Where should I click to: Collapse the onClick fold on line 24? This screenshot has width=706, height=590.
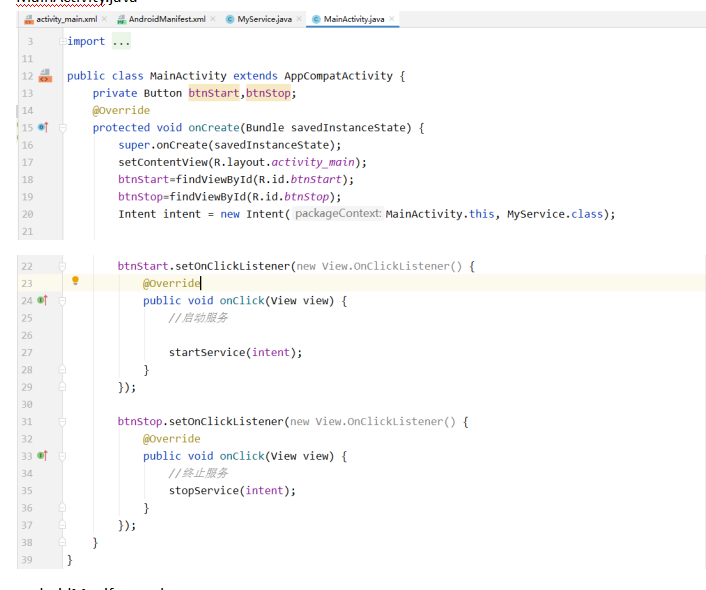[x=63, y=301]
